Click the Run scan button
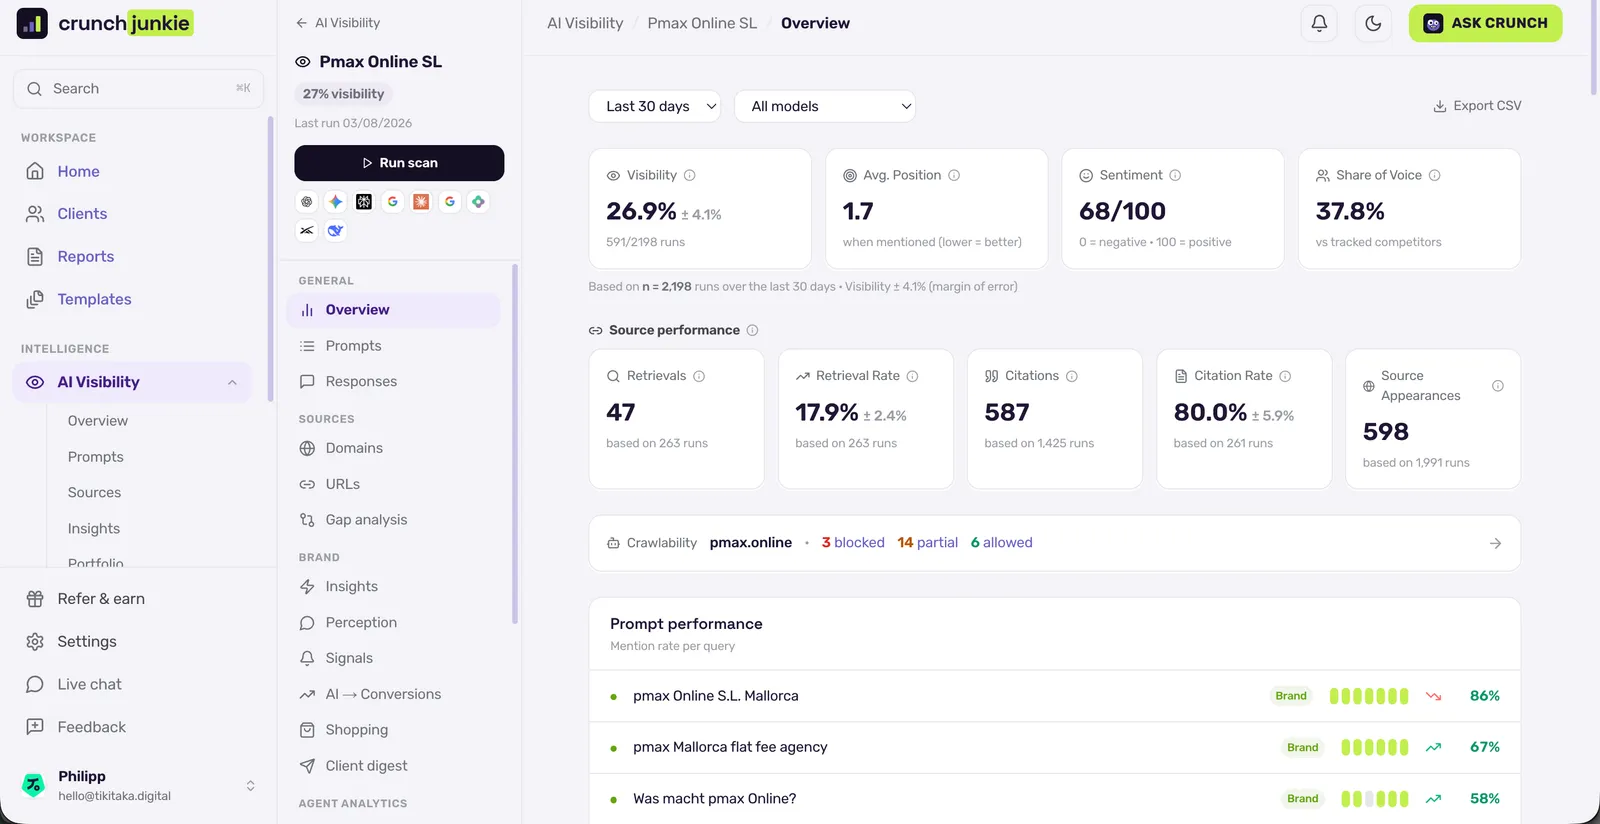The height and width of the screenshot is (824, 1600). pyautogui.click(x=399, y=163)
